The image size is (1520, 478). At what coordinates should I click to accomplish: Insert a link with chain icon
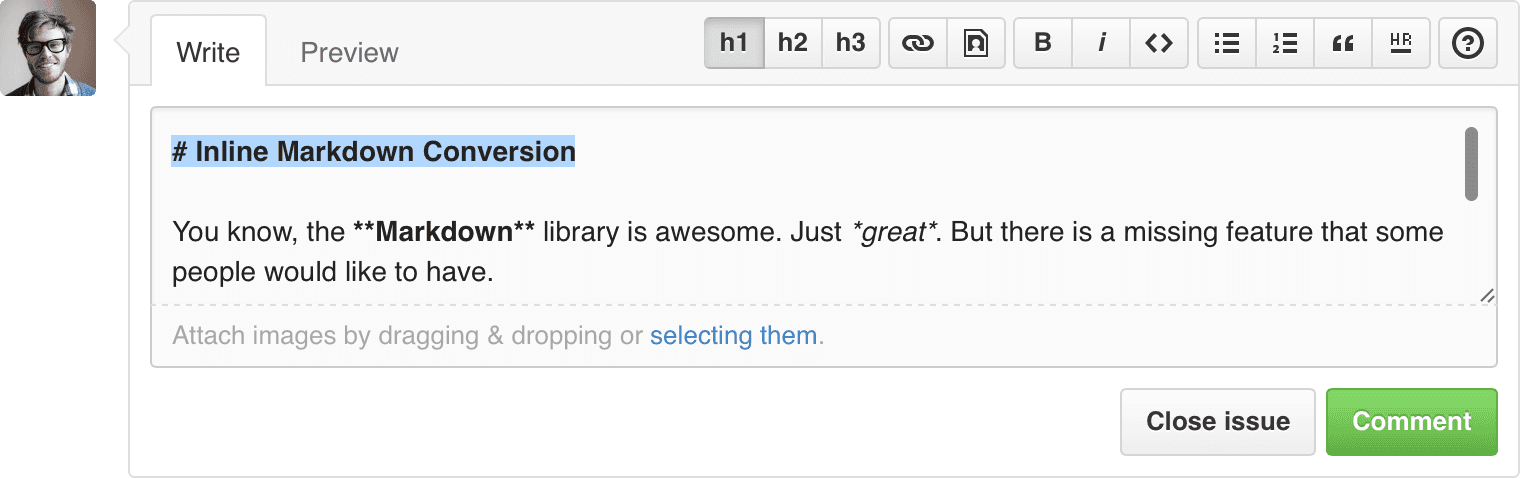pos(917,43)
